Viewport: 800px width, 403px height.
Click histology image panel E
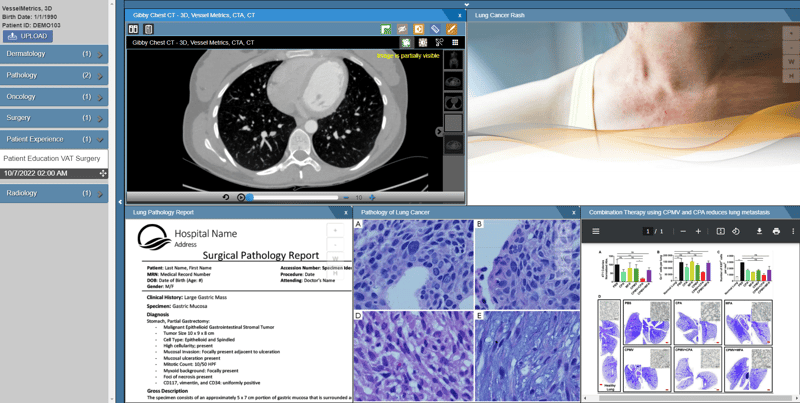528,356
